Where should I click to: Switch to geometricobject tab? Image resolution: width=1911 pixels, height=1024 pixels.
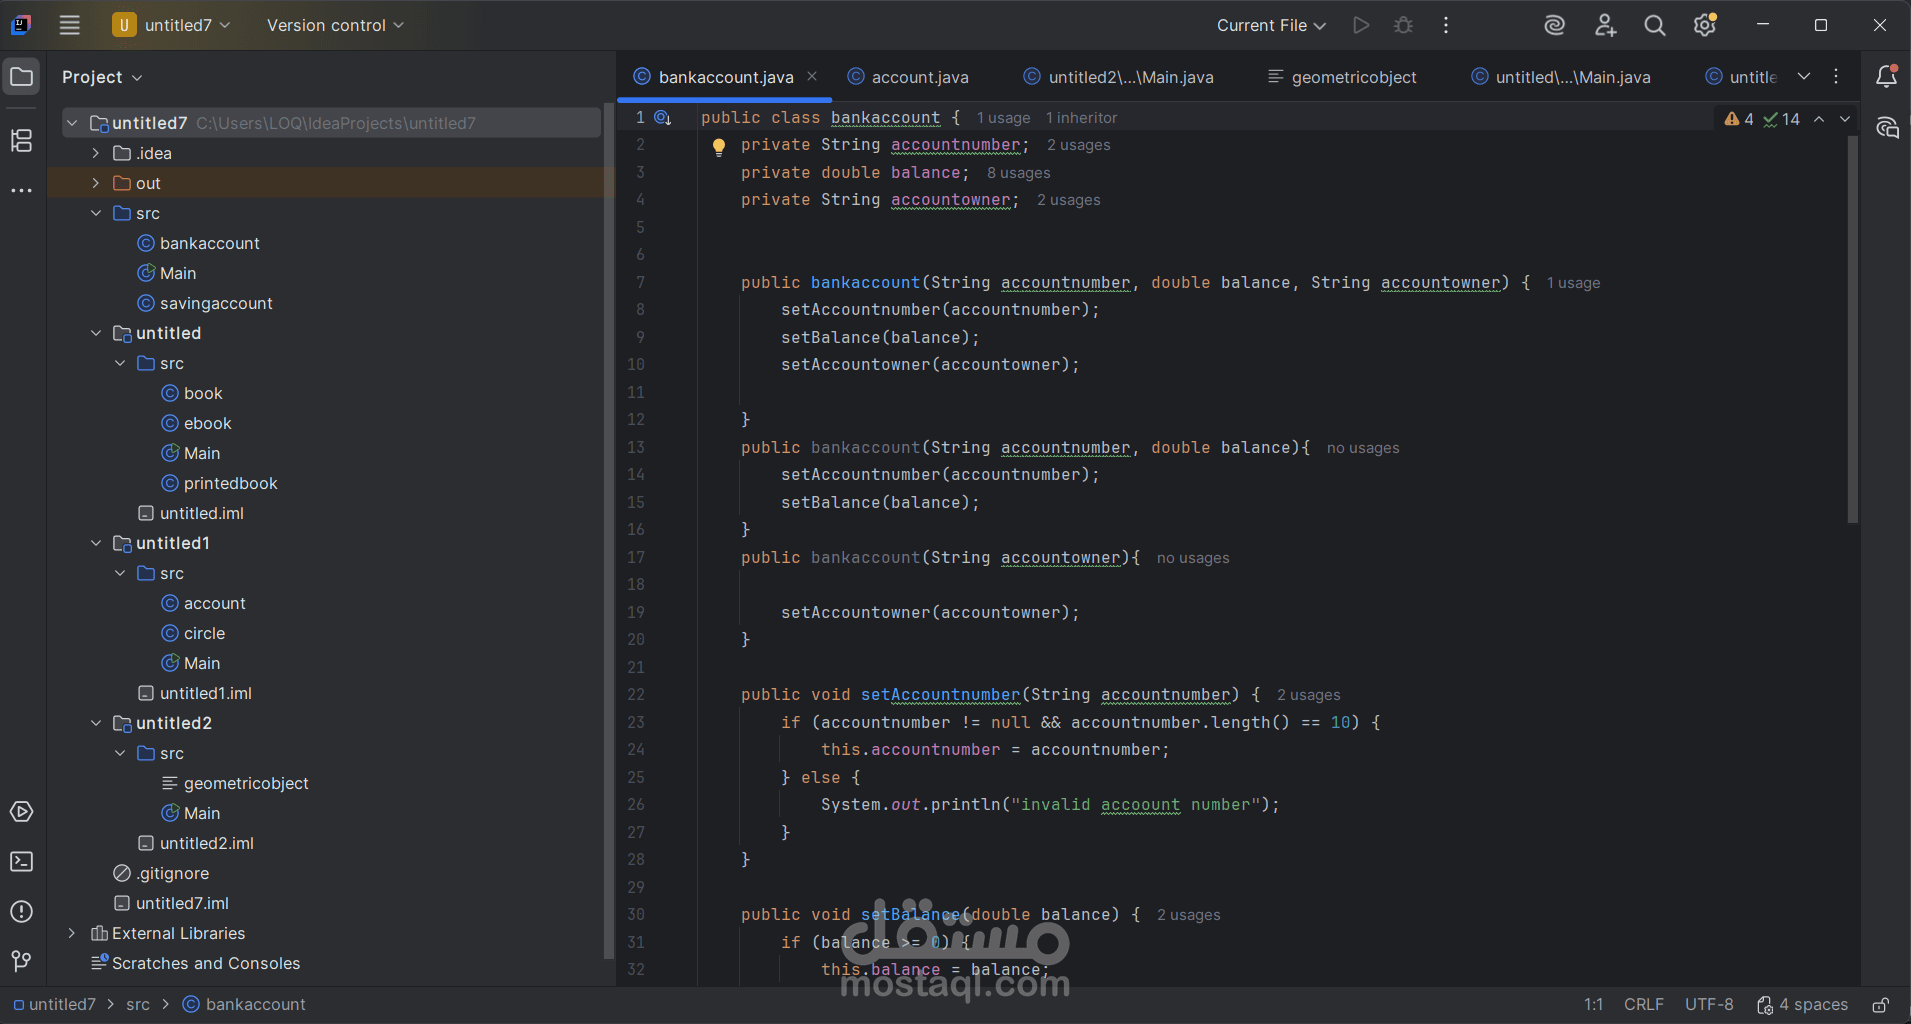point(1342,77)
